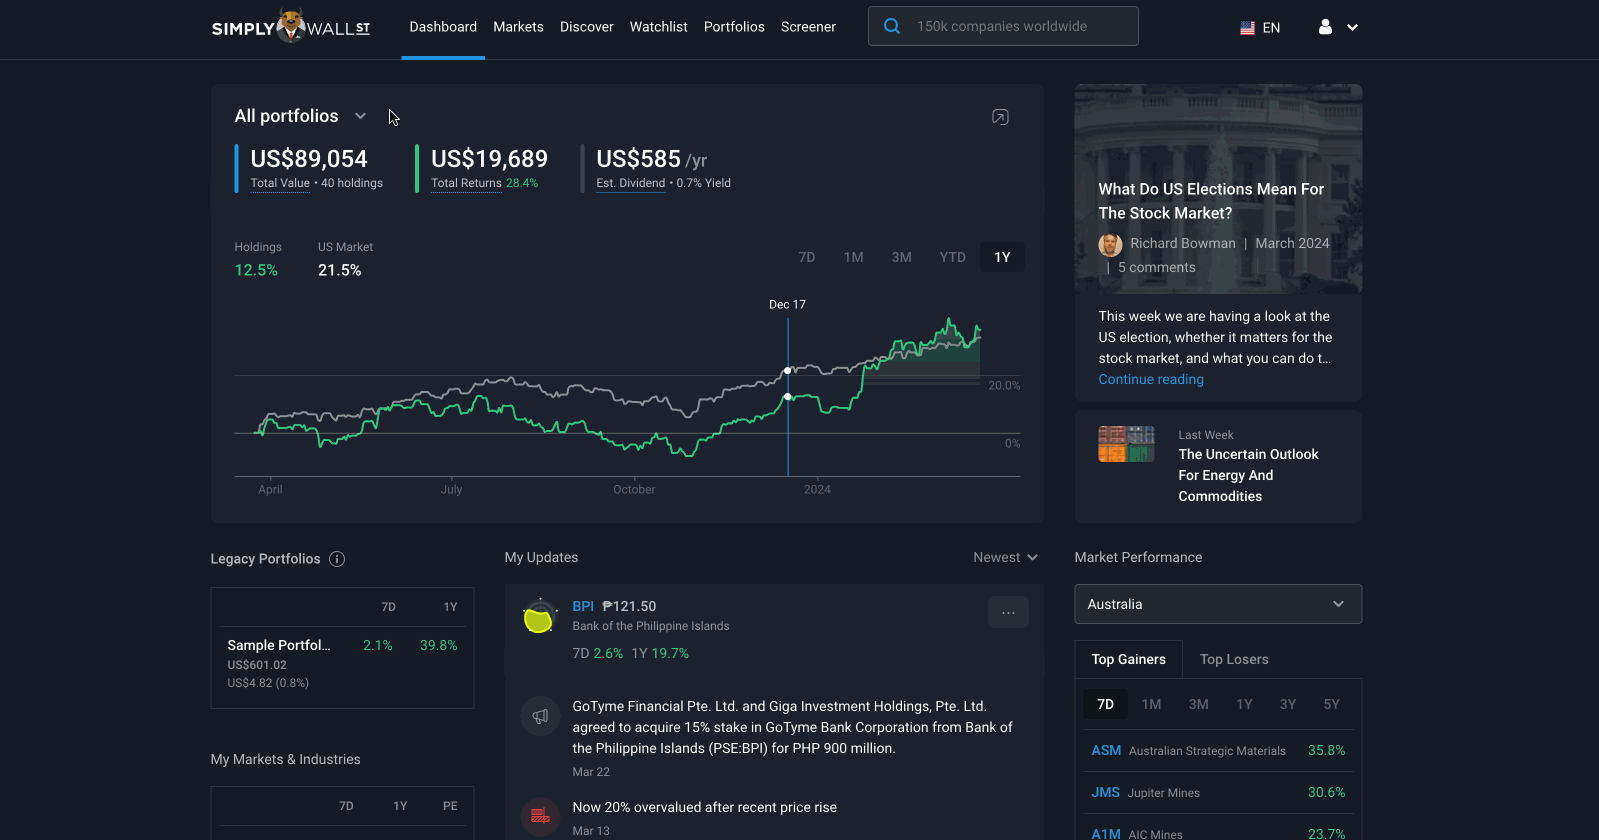Open the JMS ticker link

click(1105, 792)
